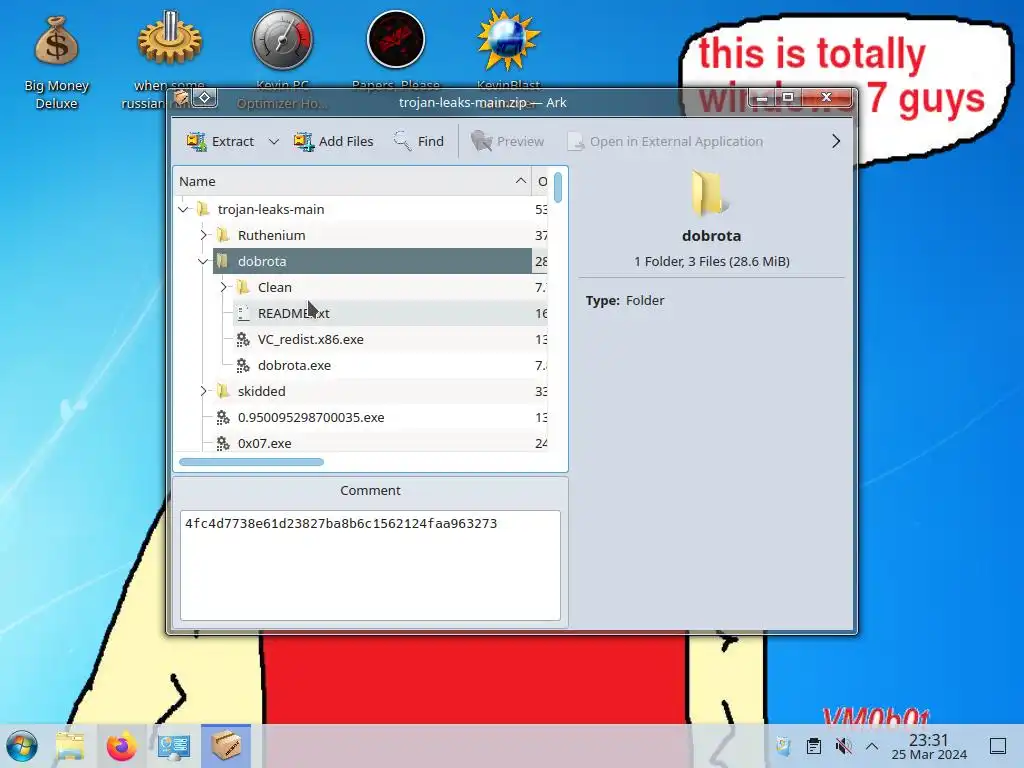Viewport: 1024px width, 768px height.
Task: Open the system settings taskbar icon
Action: click(x=174, y=746)
